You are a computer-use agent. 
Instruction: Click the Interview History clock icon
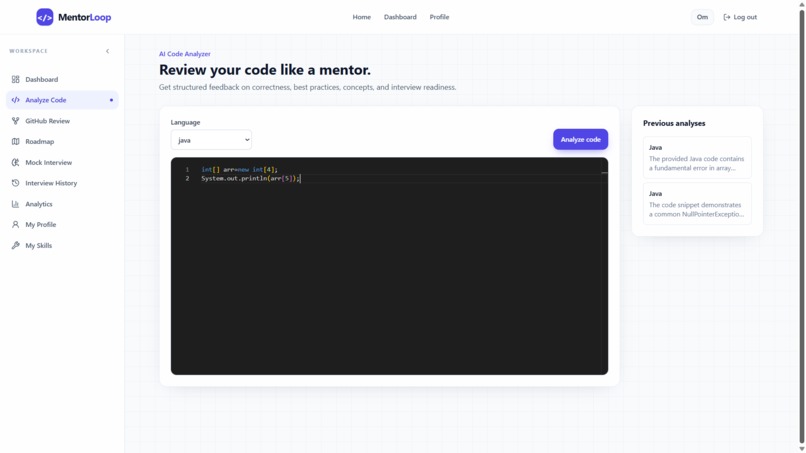tap(15, 183)
